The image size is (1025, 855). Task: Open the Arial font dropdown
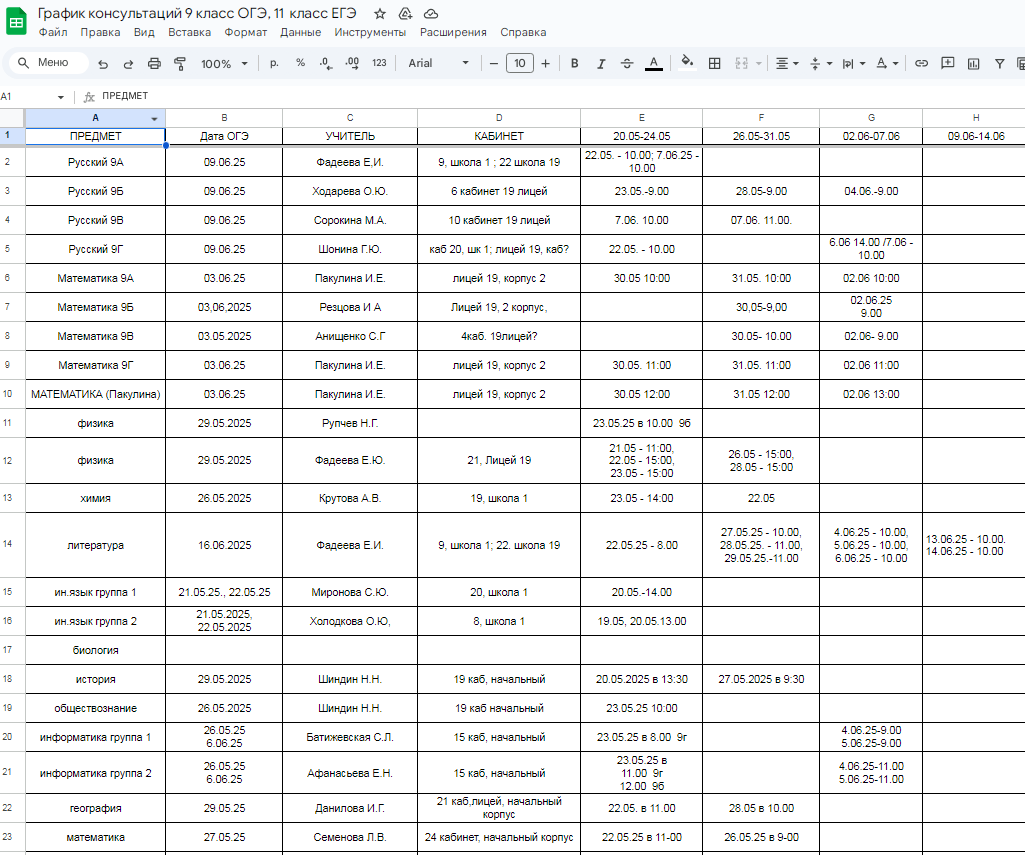click(x=438, y=63)
